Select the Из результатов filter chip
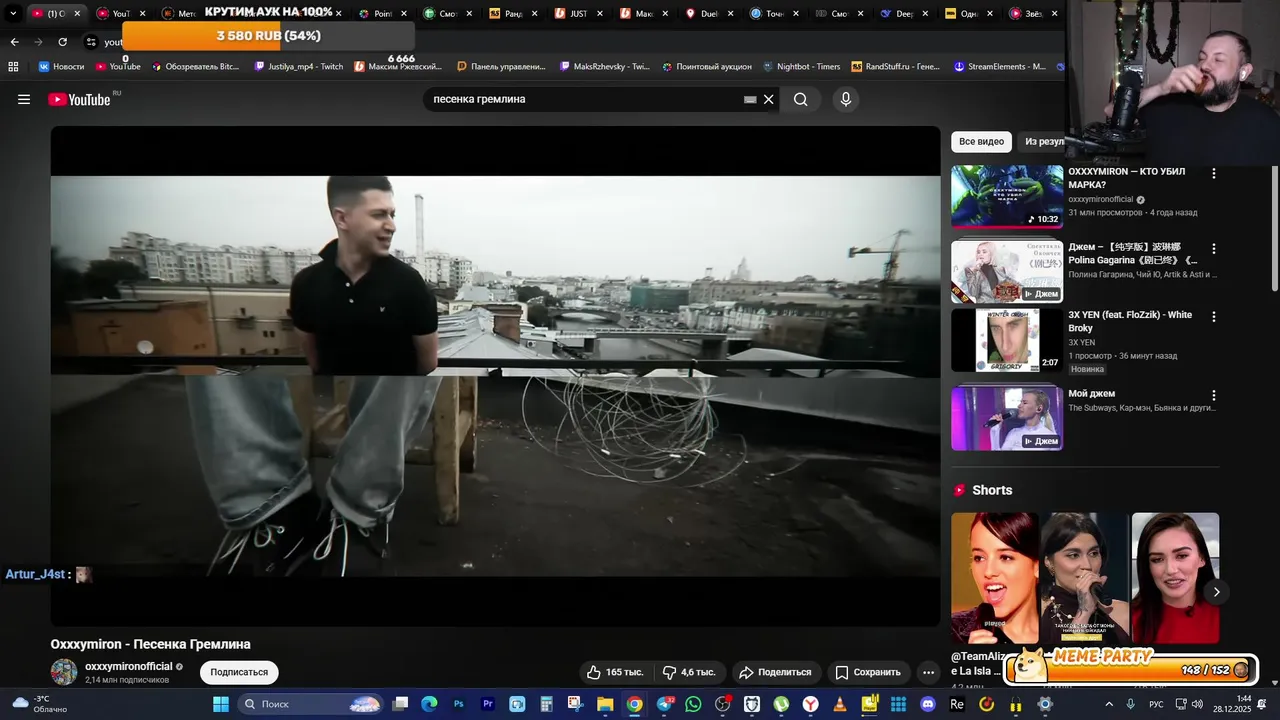 point(1043,142)
